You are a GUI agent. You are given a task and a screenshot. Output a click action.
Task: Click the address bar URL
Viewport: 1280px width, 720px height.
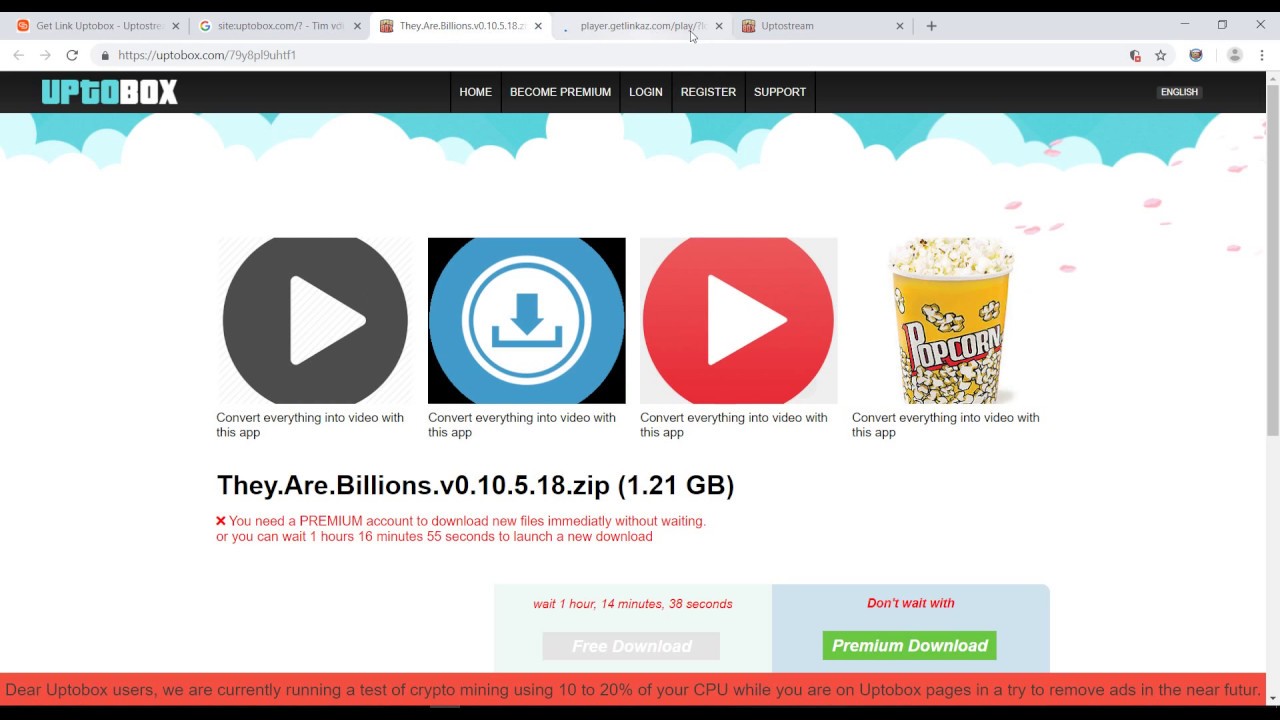coord(207,55)
